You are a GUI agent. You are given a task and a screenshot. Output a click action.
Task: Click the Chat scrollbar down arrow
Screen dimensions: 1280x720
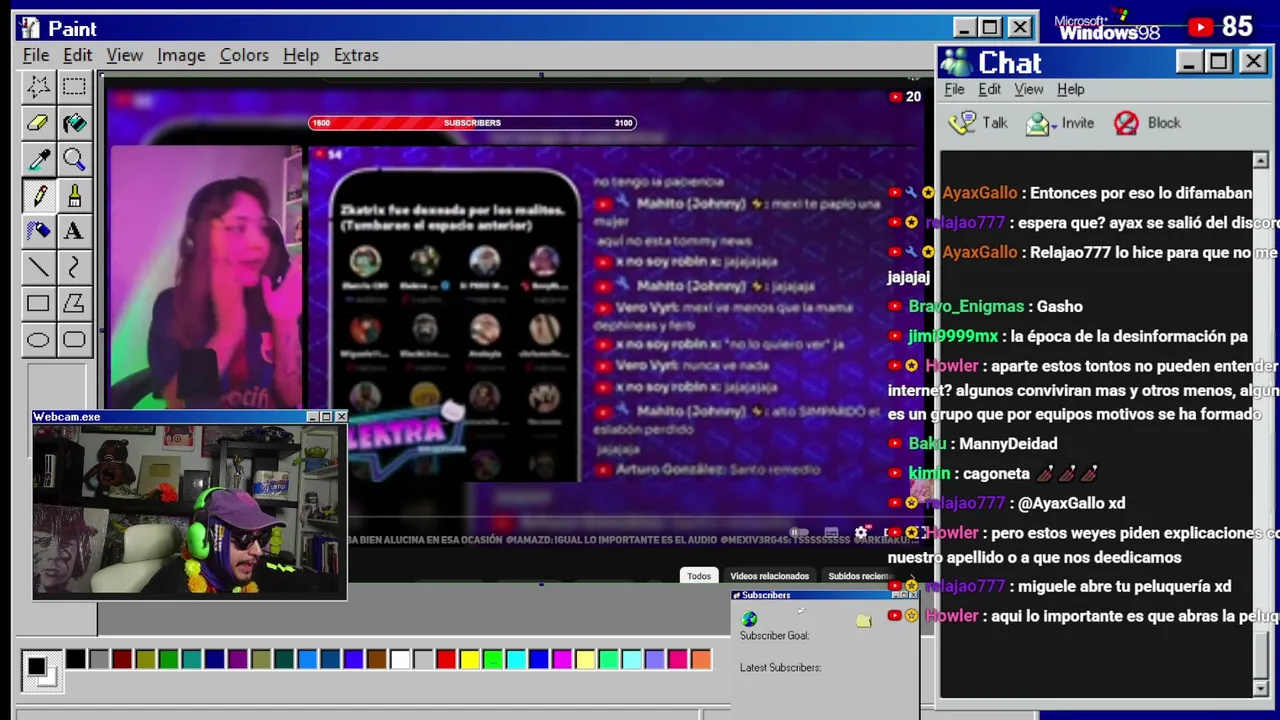[x=1260, y=689]
